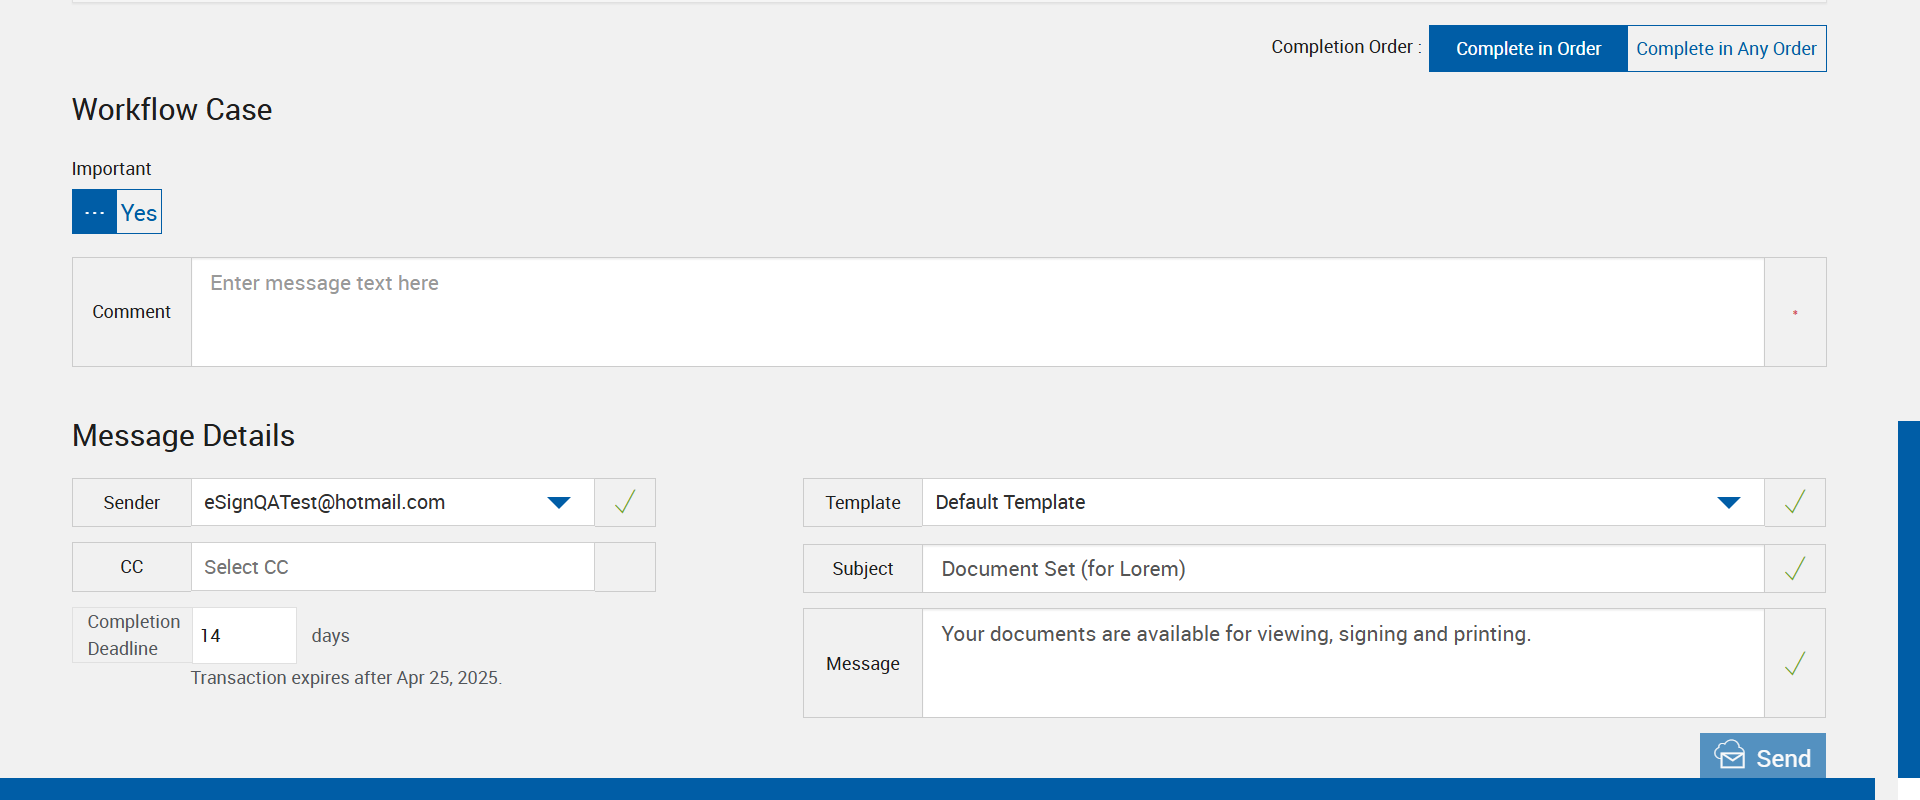Select Complete in Order option
Viewport: 1920px width, 800px height.
click(x=1528, y=48)
